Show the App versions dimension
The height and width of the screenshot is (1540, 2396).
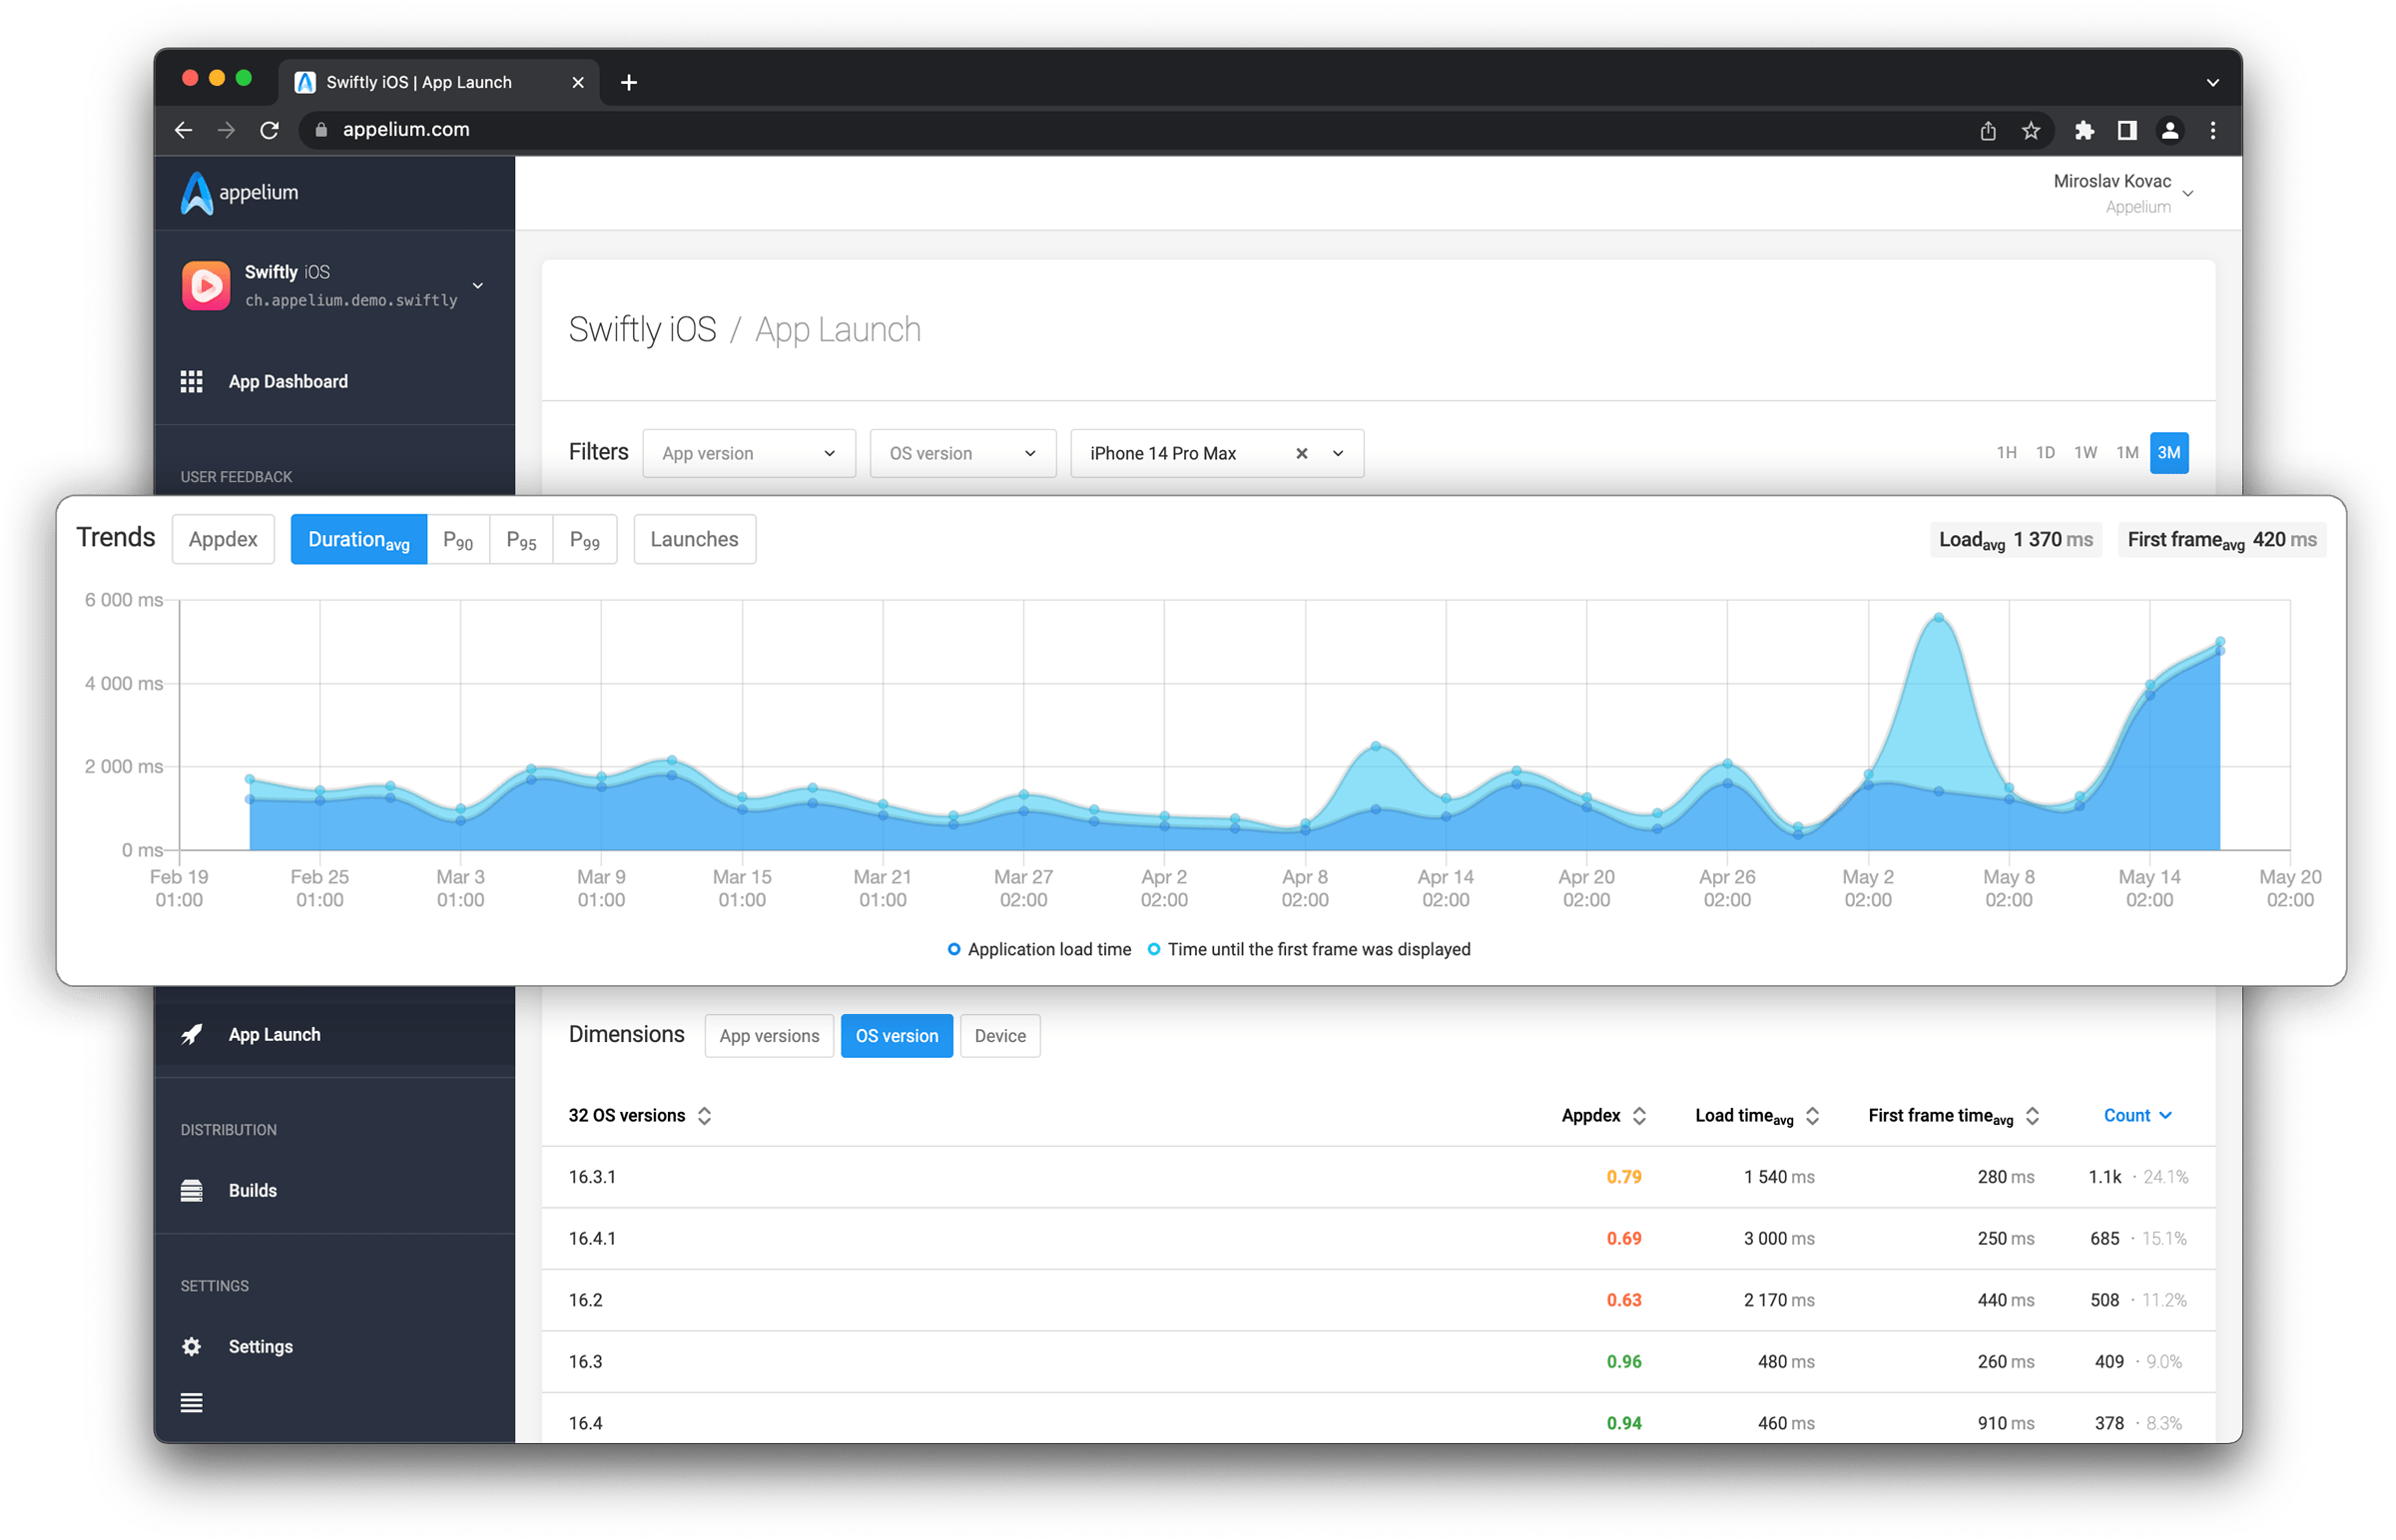point(769,1036)
